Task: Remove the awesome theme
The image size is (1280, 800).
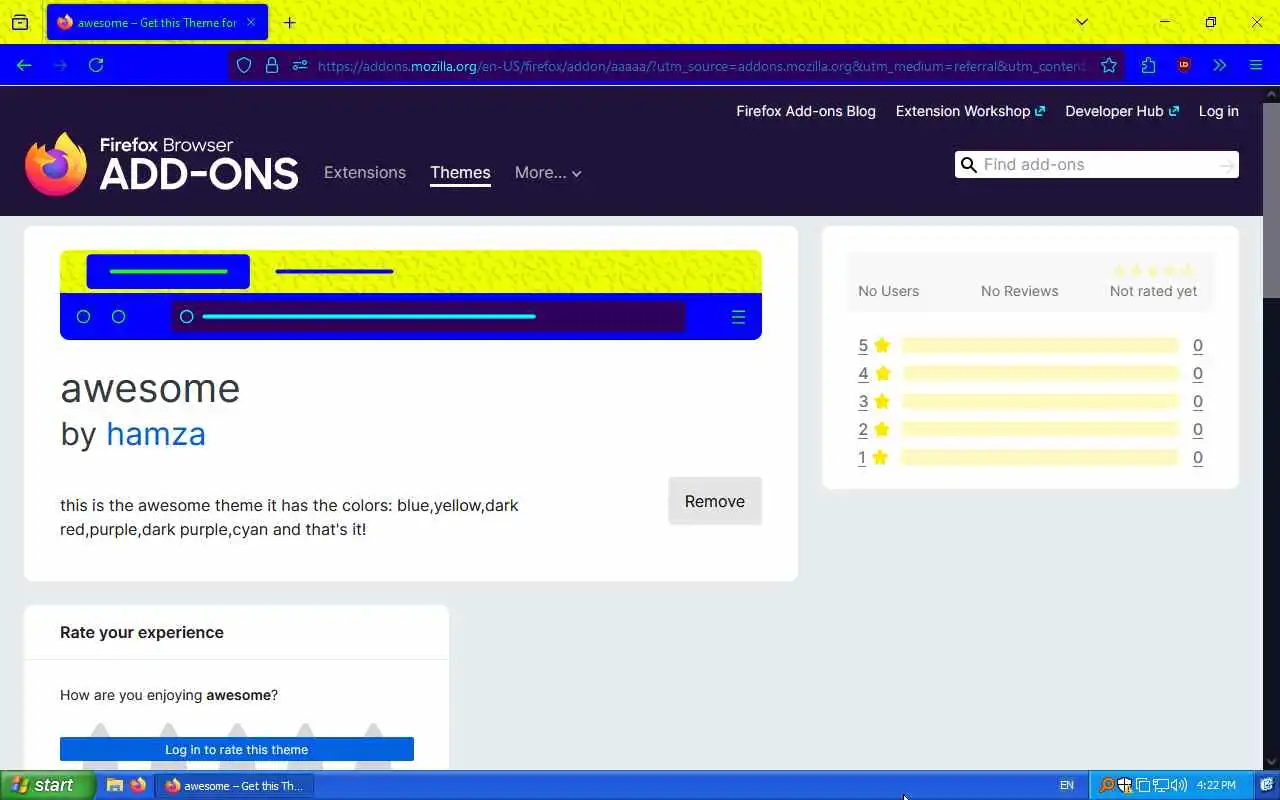Action: 715,501
